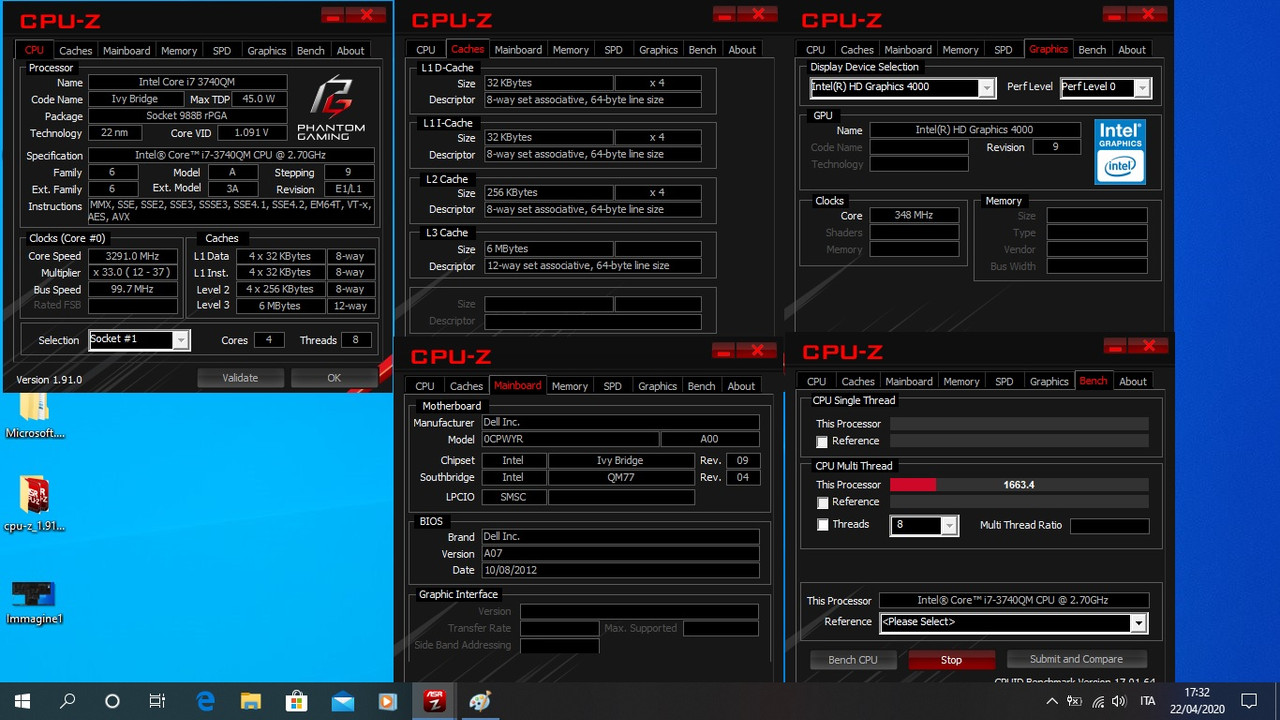Switch to Memory tab in CPU window
Image resolution: width=1280 pixels, height=720 pixels.
pos(179,51)
